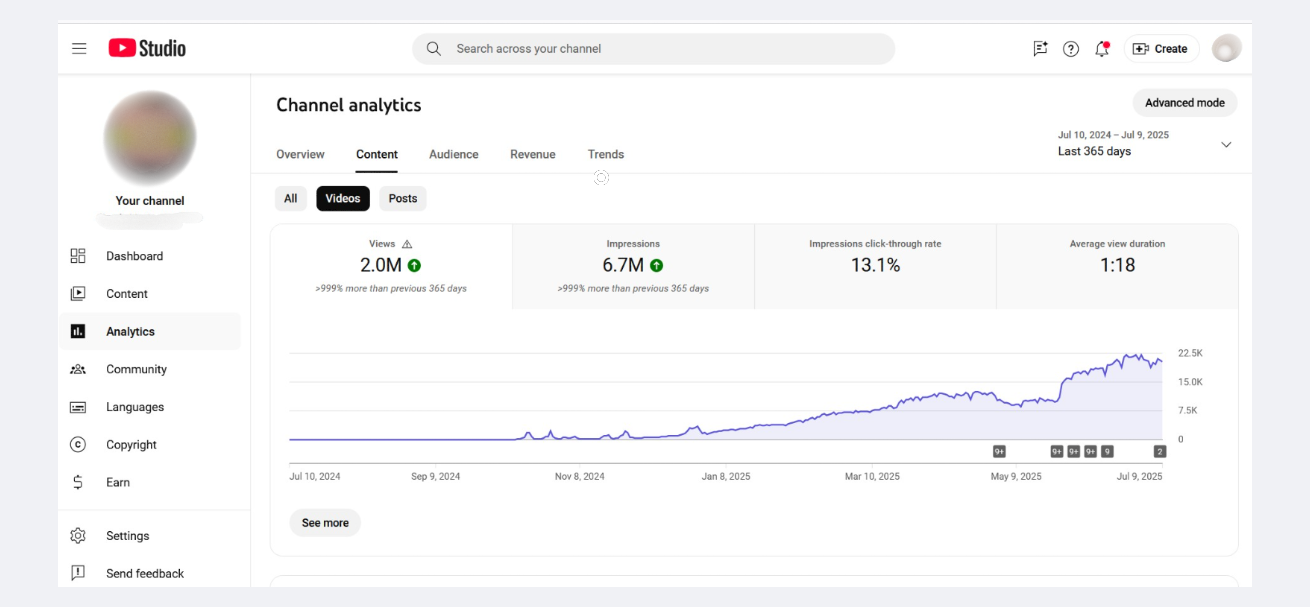Viewport: 1310px width, 607px height.
Task: Click the chart marker labeled 2
Action: [x=1160, y=451]
